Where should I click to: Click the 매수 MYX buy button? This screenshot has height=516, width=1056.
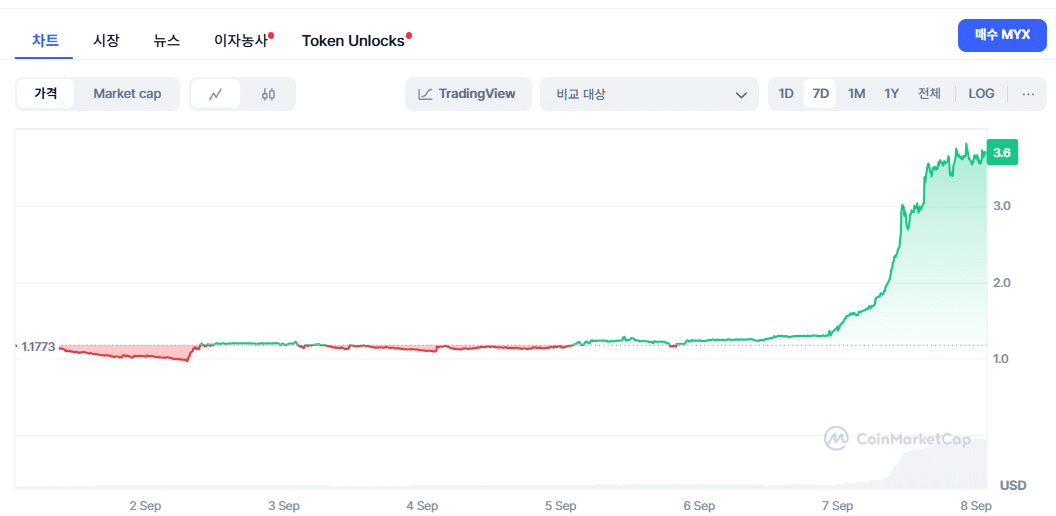point(1002,36)
